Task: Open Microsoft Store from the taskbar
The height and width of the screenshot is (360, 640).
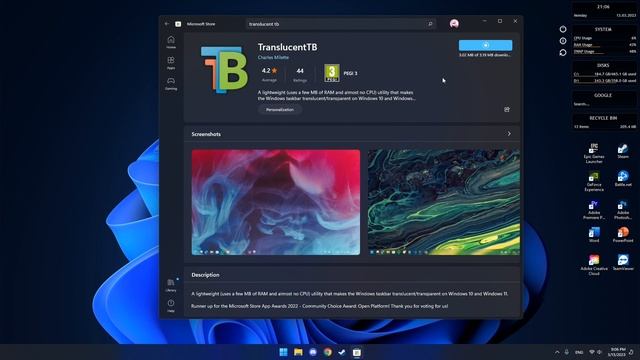Action: pos(357,352)
